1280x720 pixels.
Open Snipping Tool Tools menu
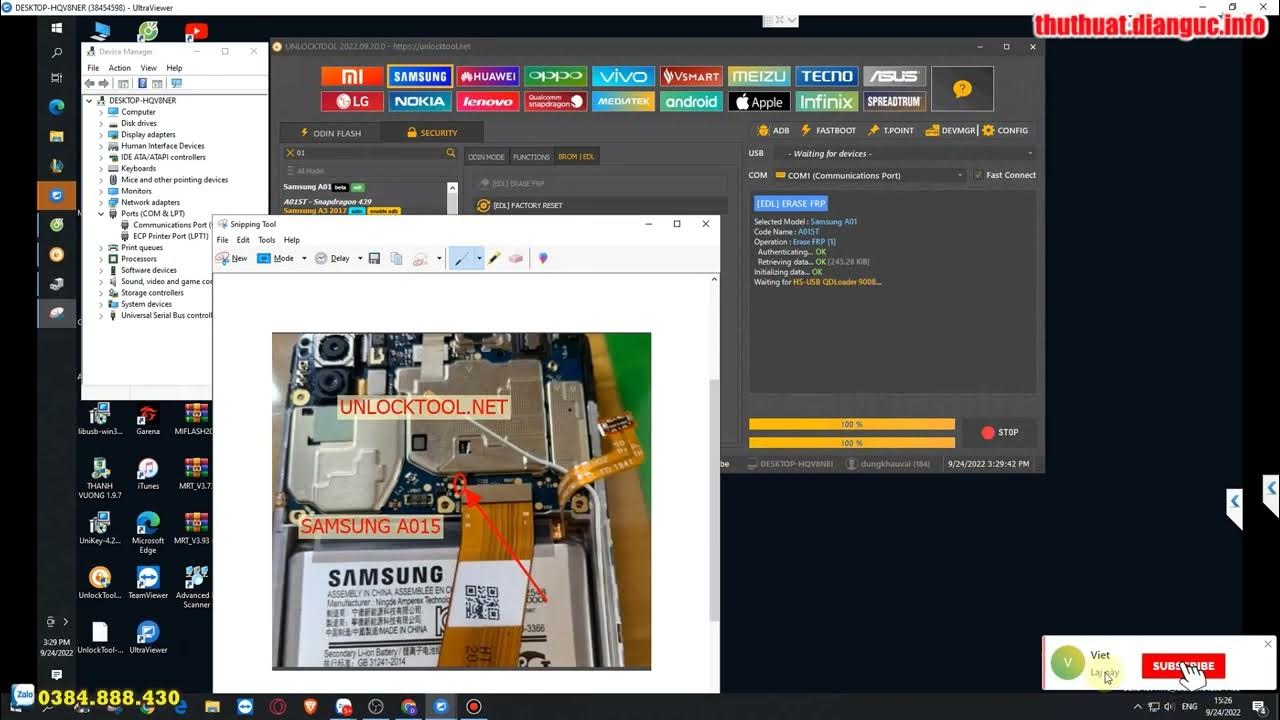(x=266, y=240)
